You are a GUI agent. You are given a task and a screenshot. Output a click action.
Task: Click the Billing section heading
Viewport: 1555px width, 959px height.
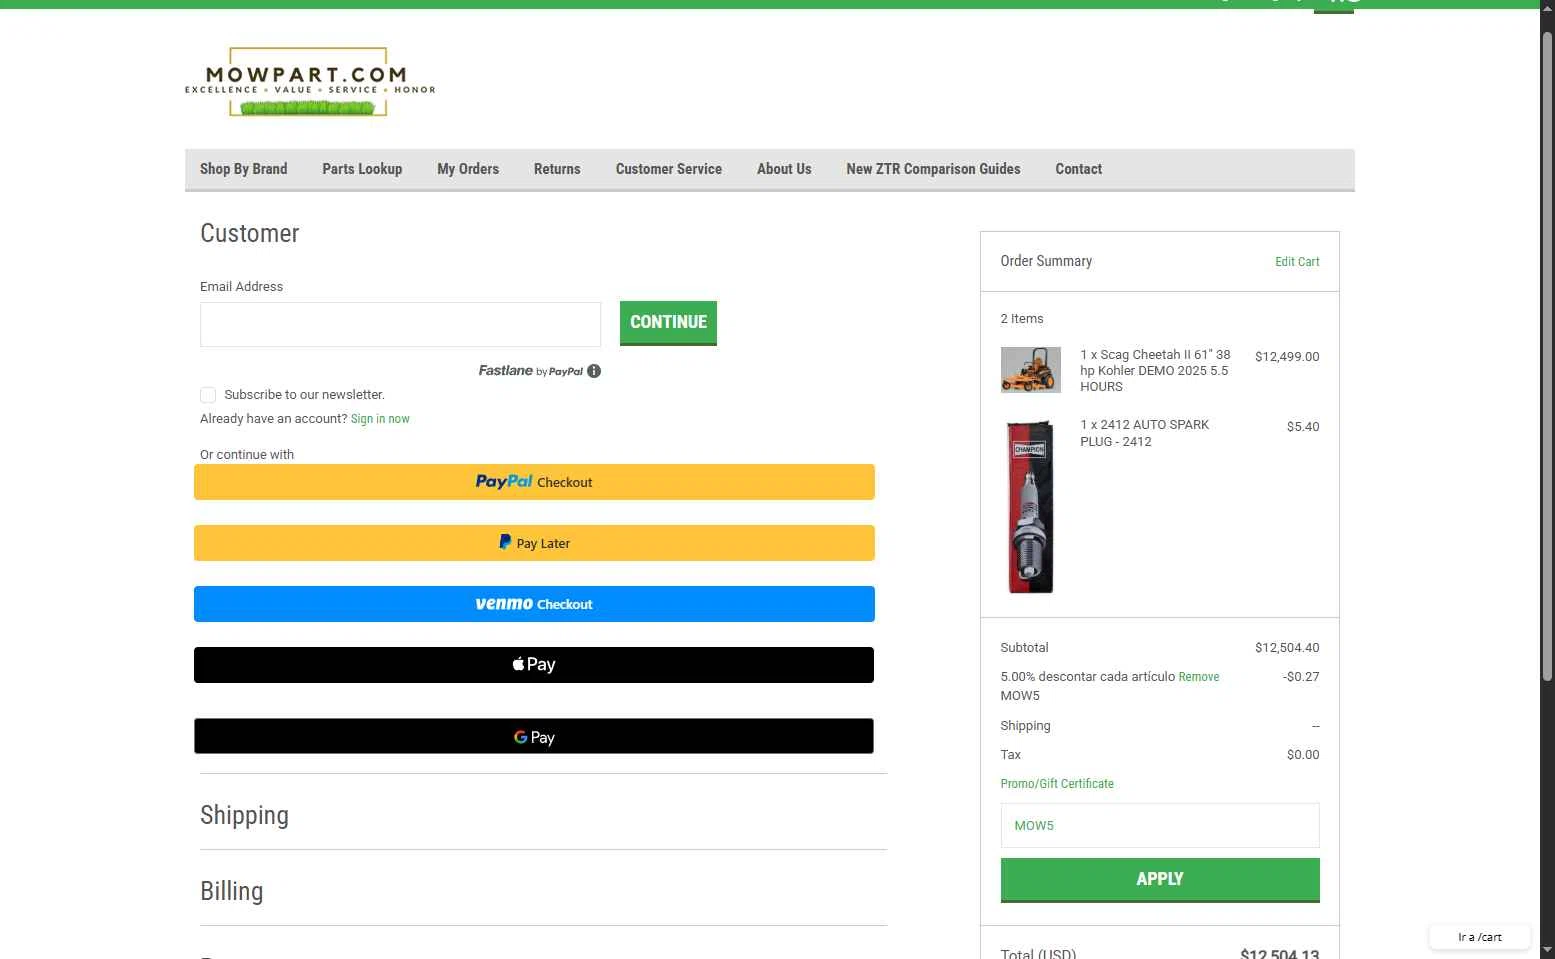coord(231,891)
